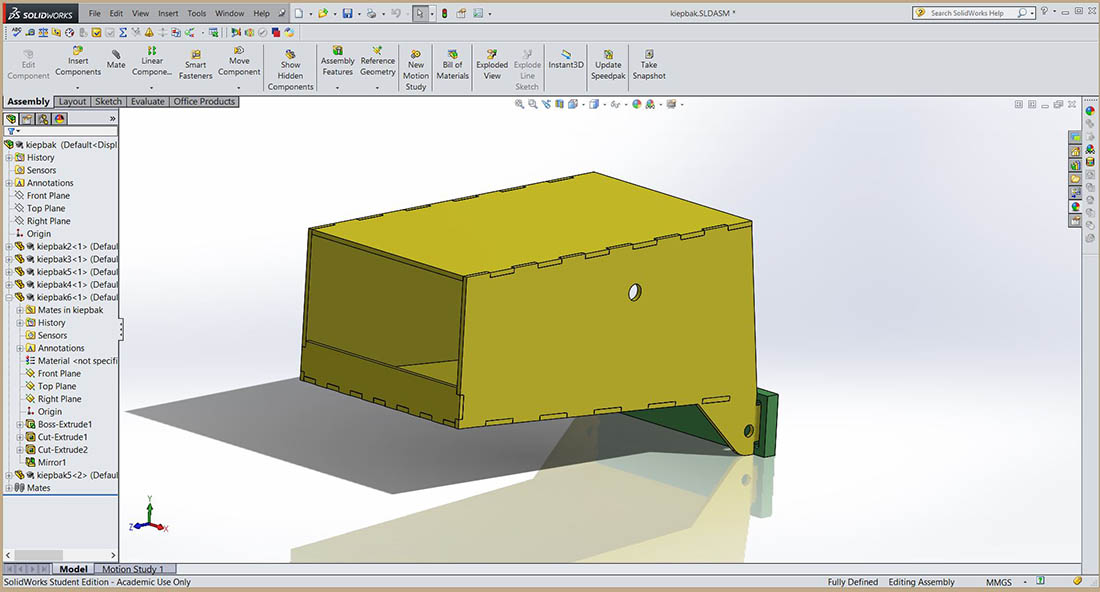Open the DisplayManager tab icon
The image size is (1100, 592).
[x=60, y=119]
